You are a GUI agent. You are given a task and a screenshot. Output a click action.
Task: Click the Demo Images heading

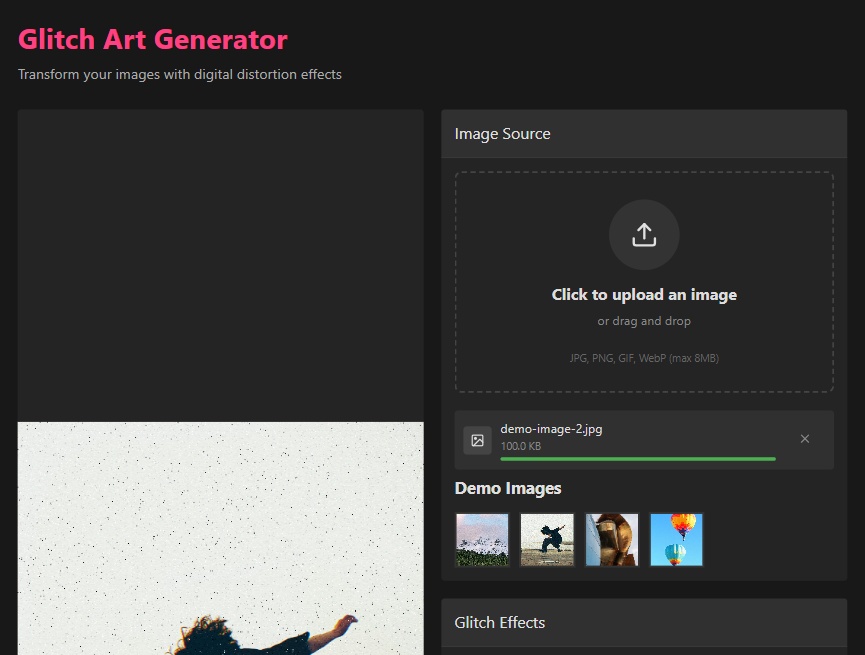click(508, 488)
